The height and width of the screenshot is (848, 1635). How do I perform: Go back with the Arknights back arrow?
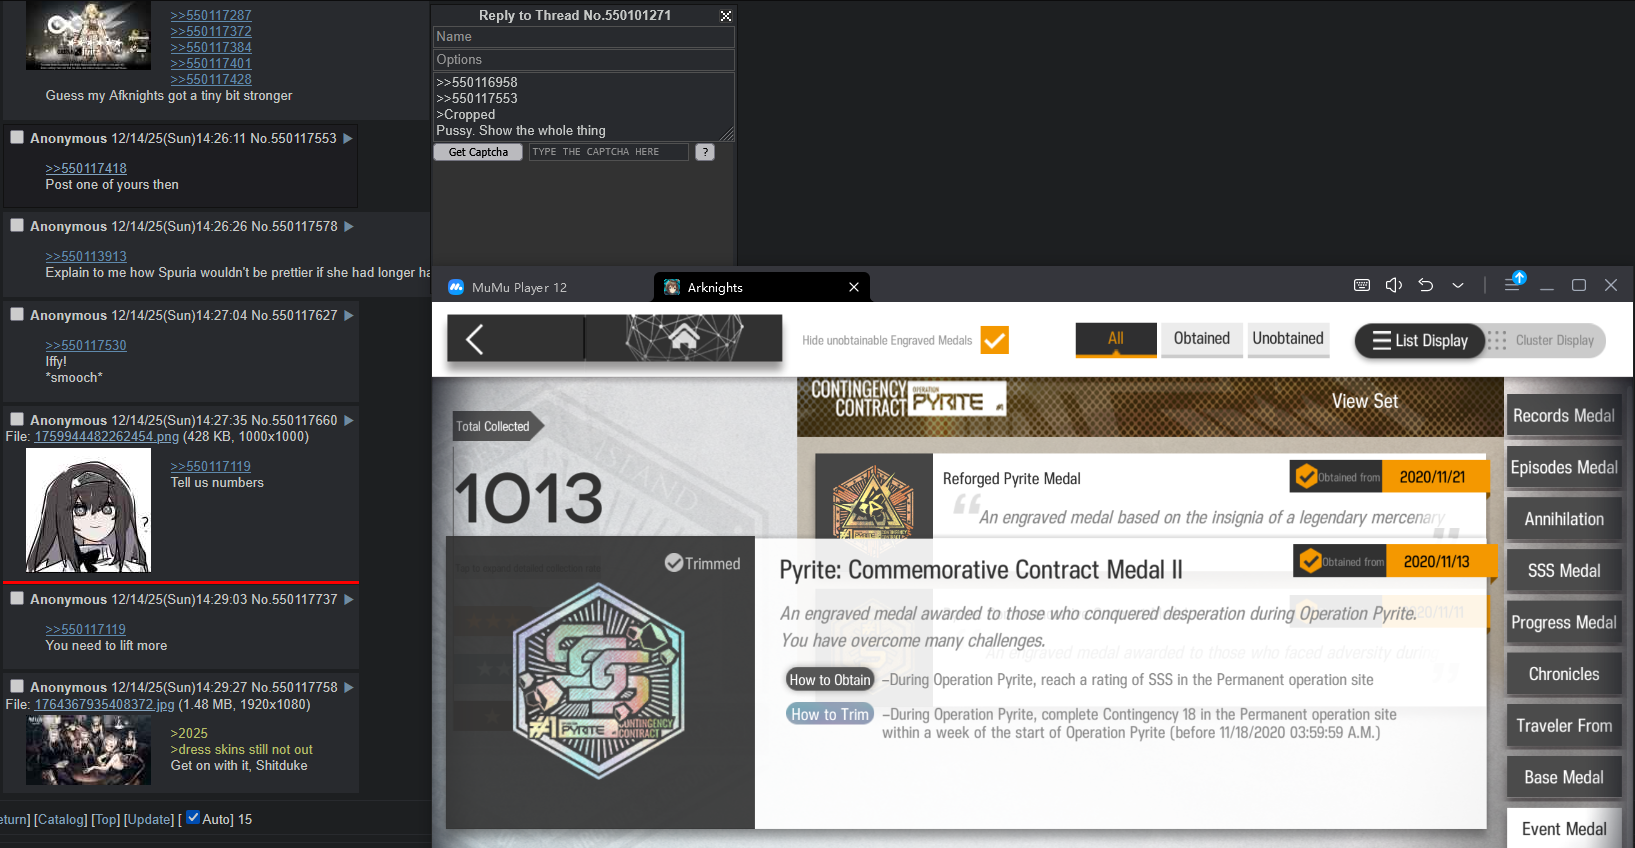(x=475, y=339)
